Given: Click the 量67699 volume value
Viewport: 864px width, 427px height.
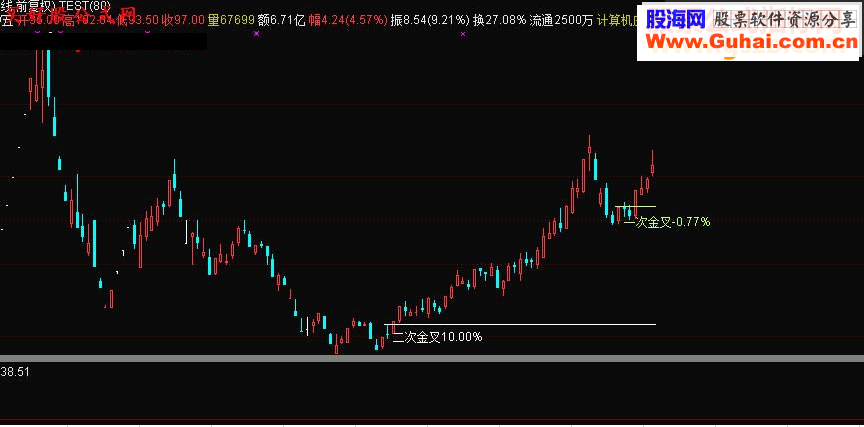Looking at the screenshot, I should [231, 20].
